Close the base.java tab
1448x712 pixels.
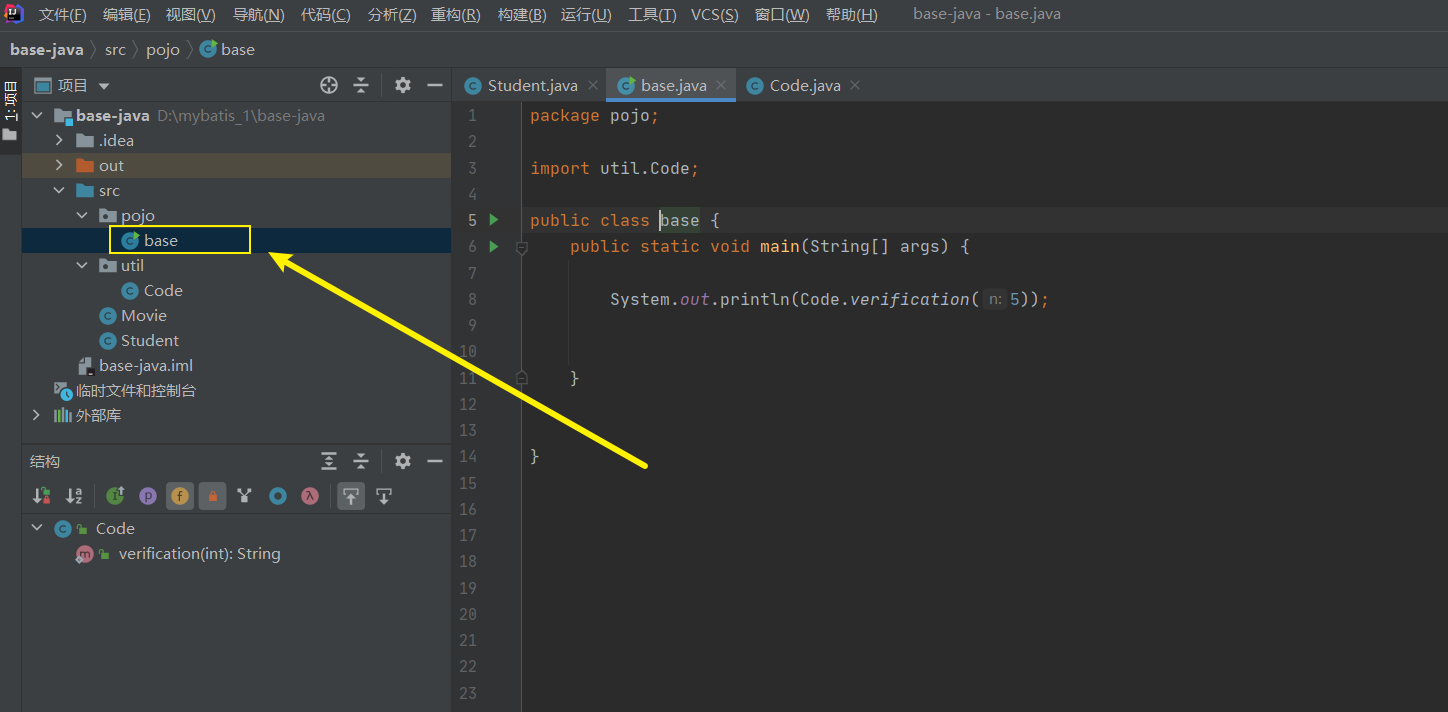(x=721, y=85)
